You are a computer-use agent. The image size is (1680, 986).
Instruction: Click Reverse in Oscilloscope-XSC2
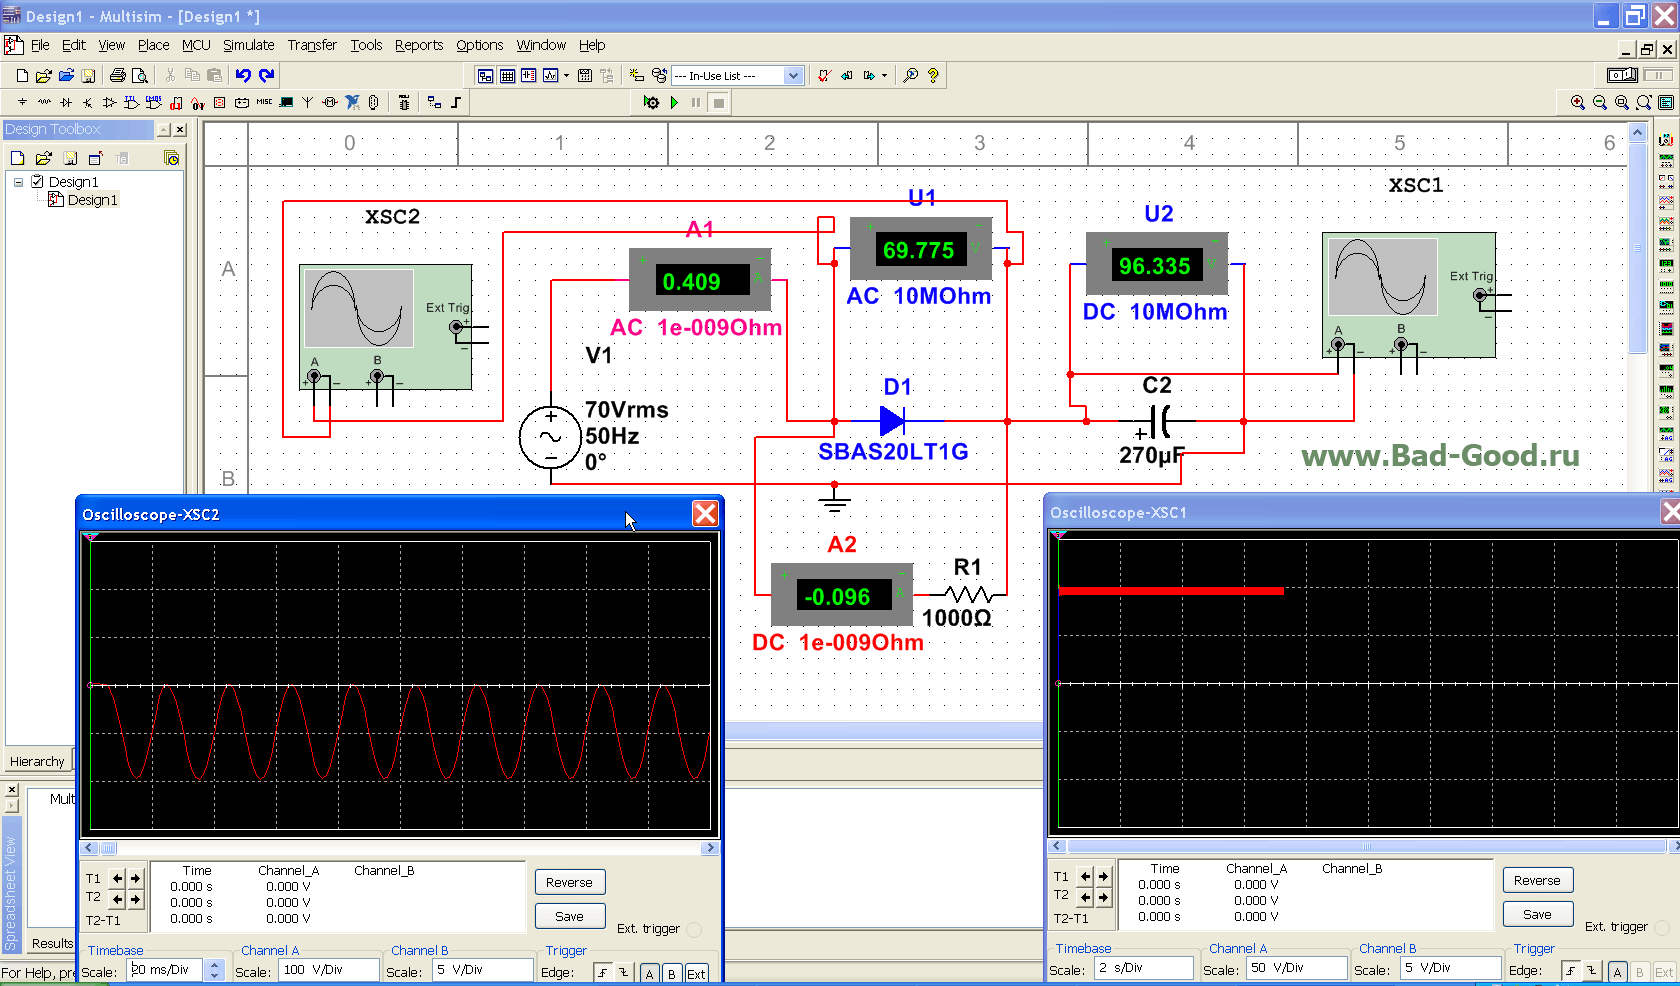(x=570, y=882)
